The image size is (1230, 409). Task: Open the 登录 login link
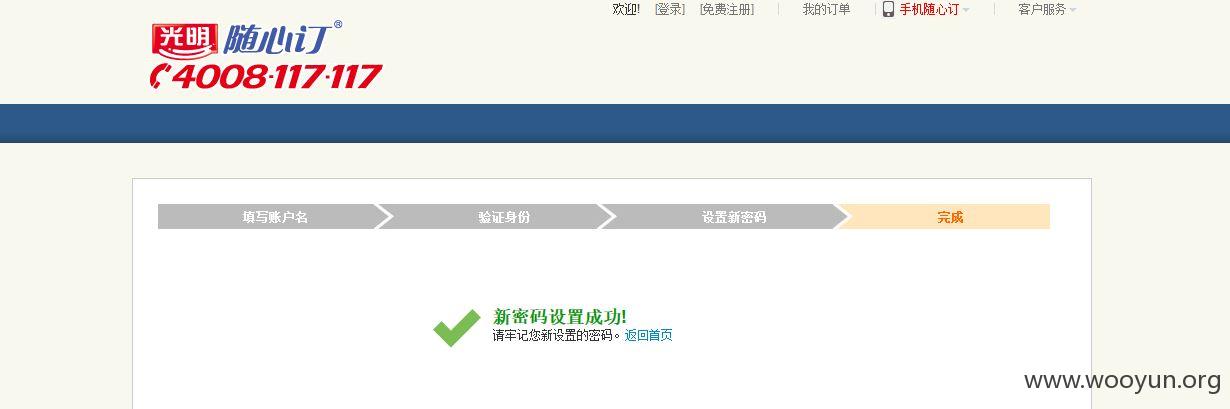[x=670, y=9]
